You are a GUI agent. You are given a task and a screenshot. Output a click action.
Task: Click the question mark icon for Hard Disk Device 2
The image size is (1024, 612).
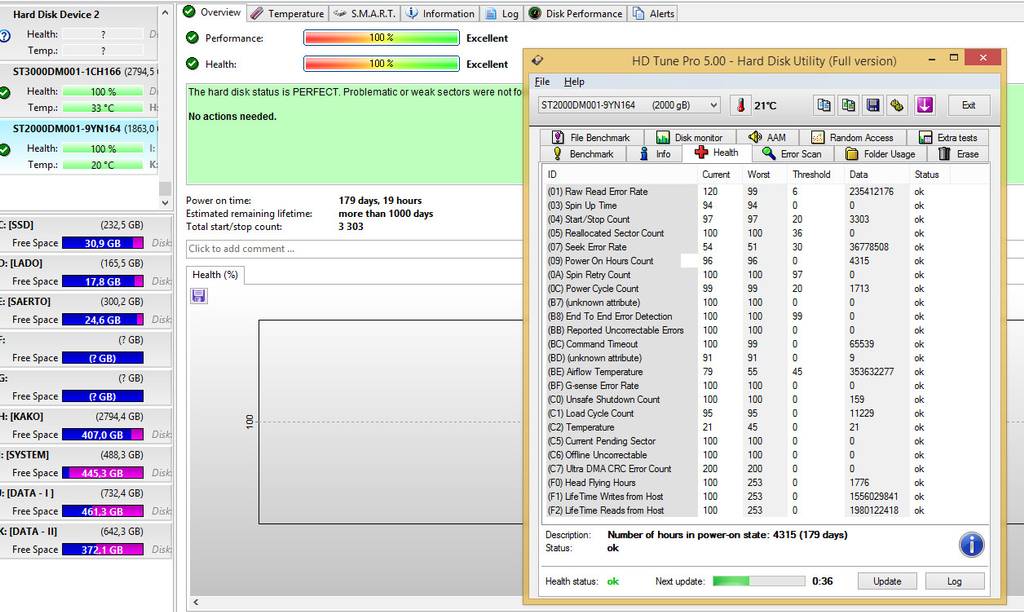tap(5, 37)
